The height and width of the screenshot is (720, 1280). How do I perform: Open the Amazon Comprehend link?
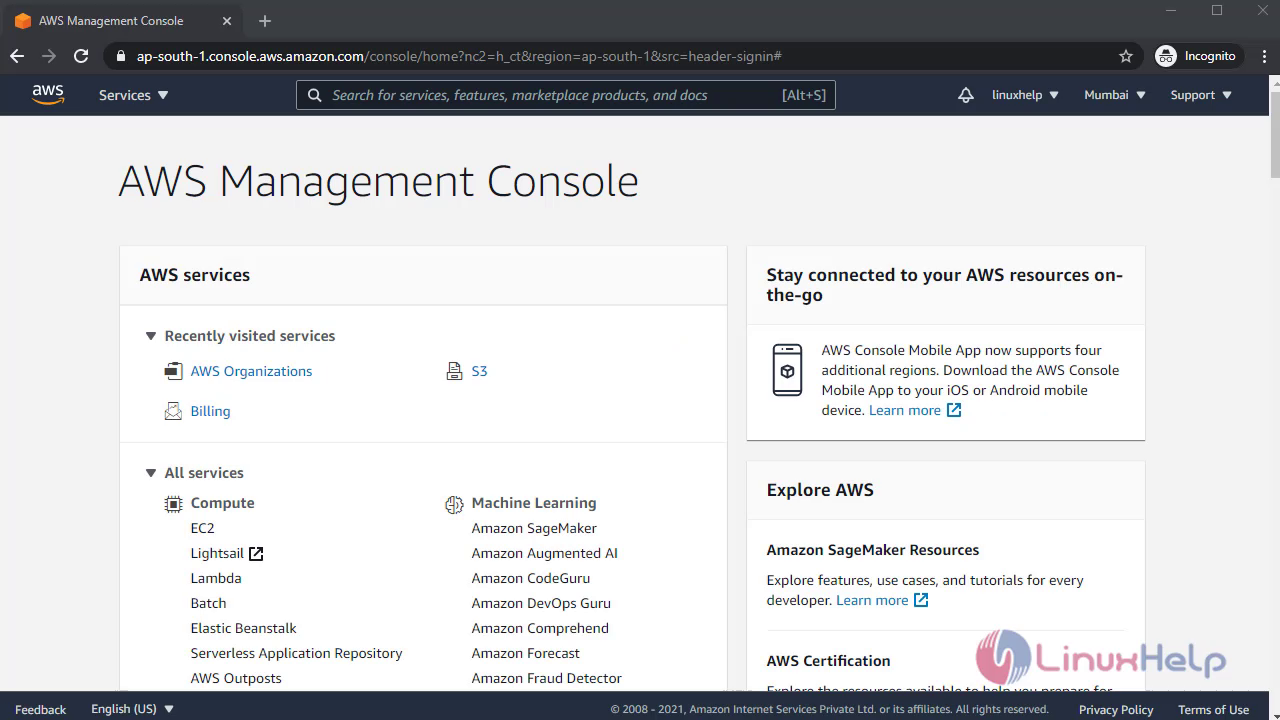540,628
